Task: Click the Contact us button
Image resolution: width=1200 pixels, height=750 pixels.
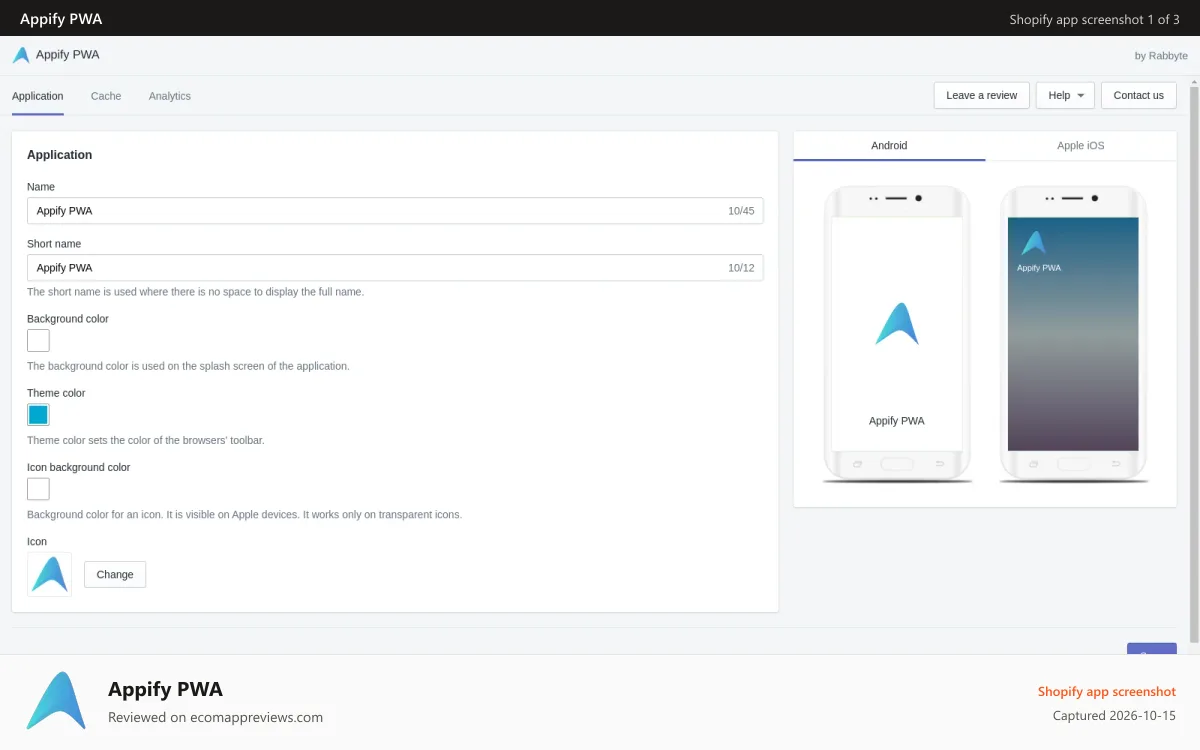Action: pos(1139,95)
